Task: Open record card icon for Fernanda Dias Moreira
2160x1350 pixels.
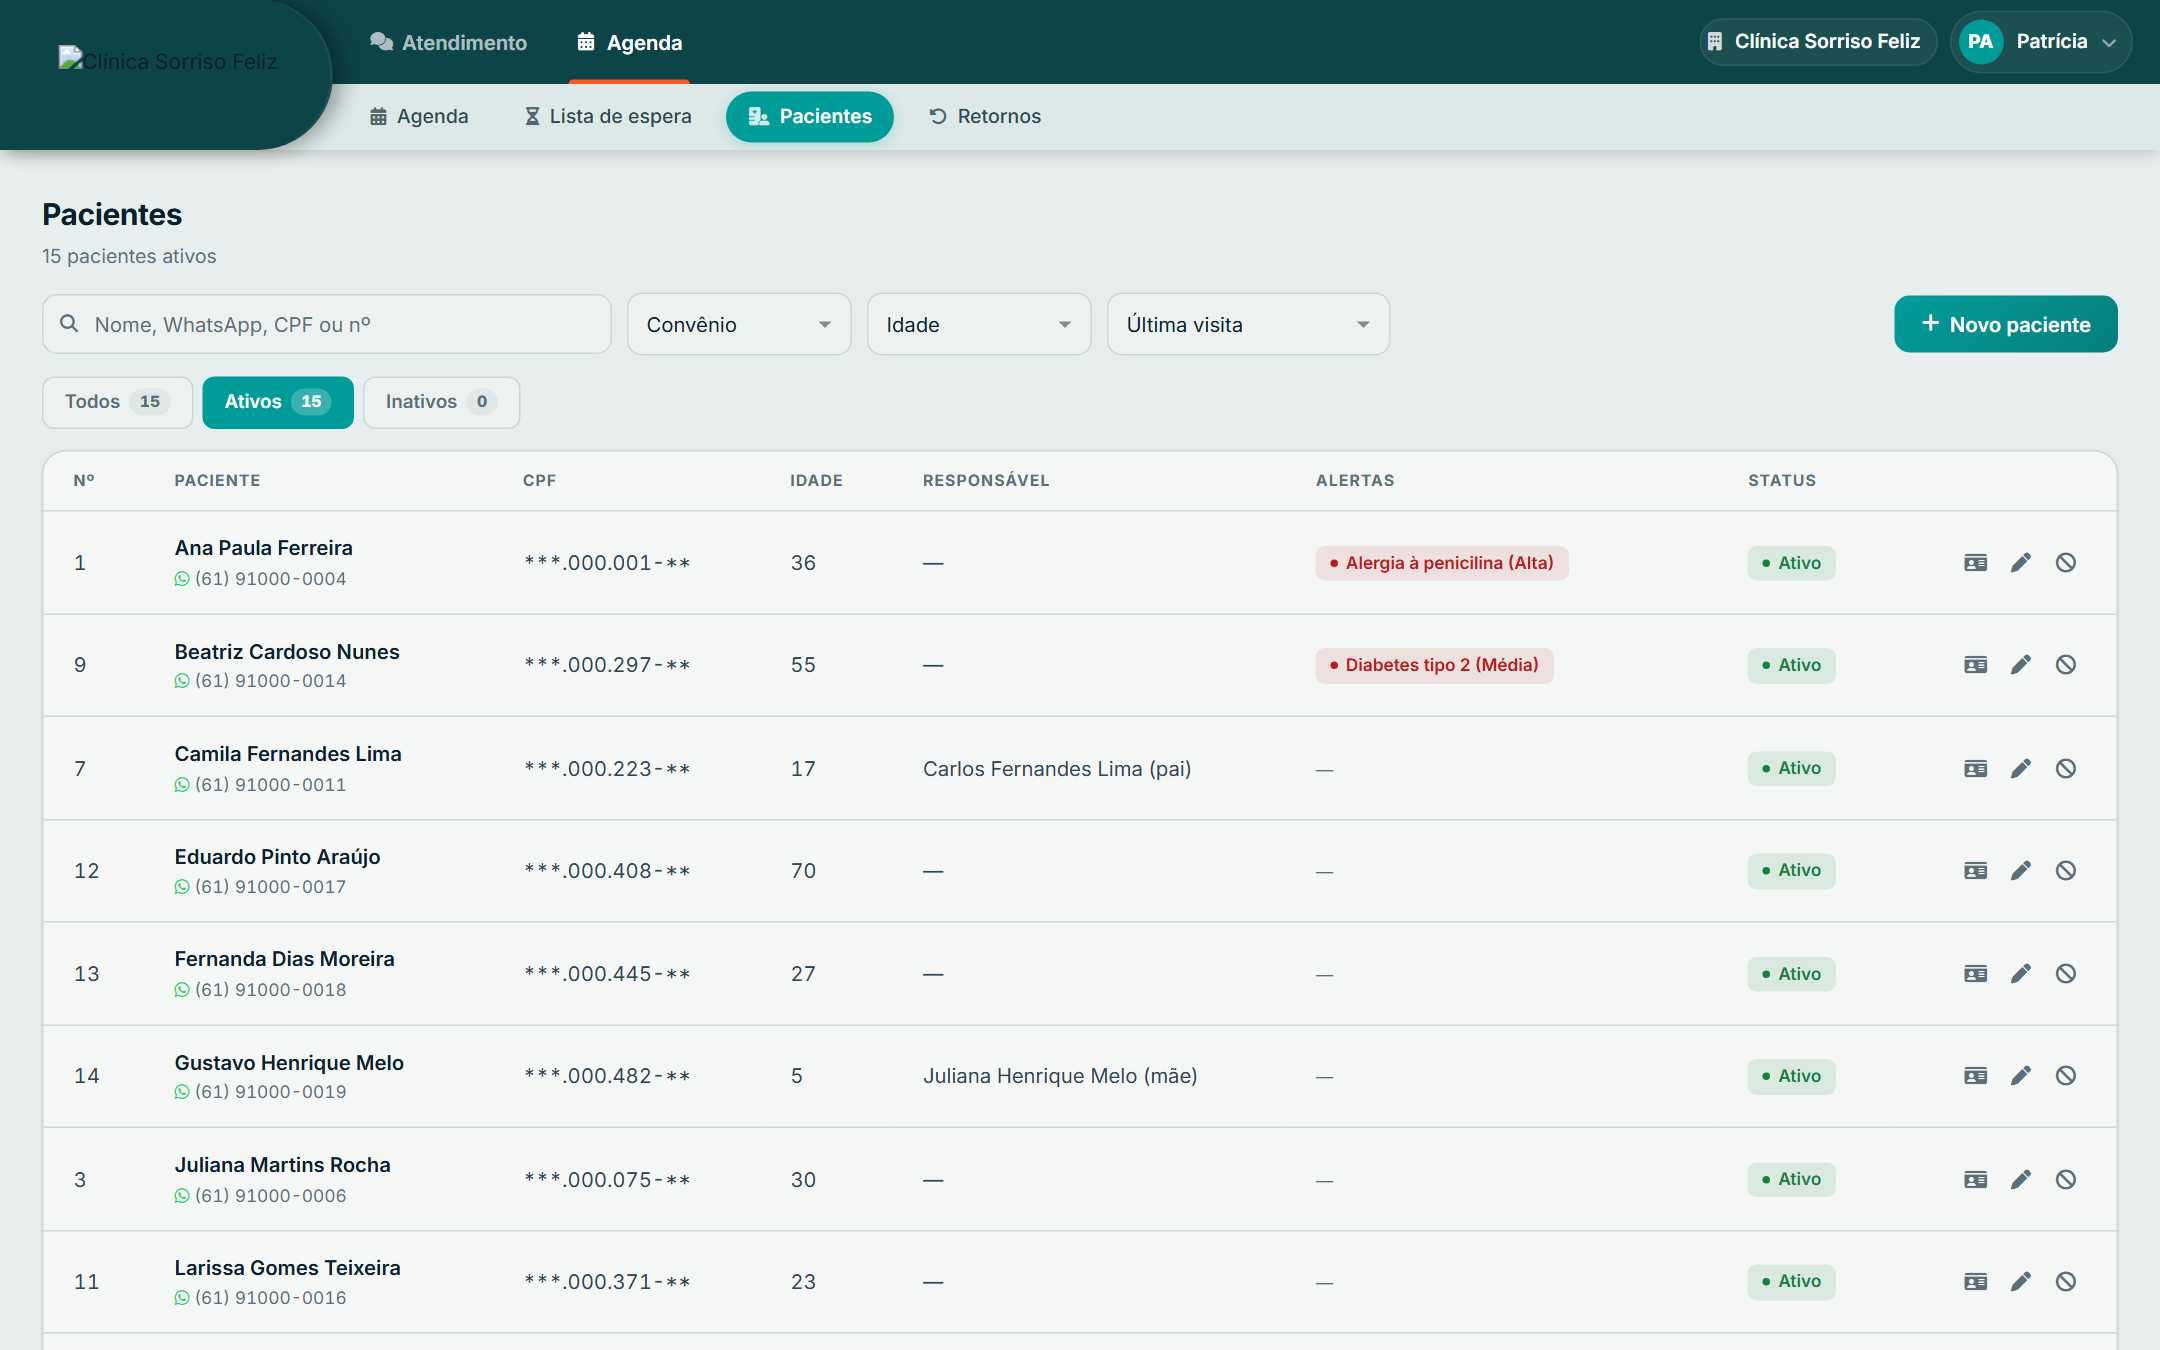Action: point(1975,974)
